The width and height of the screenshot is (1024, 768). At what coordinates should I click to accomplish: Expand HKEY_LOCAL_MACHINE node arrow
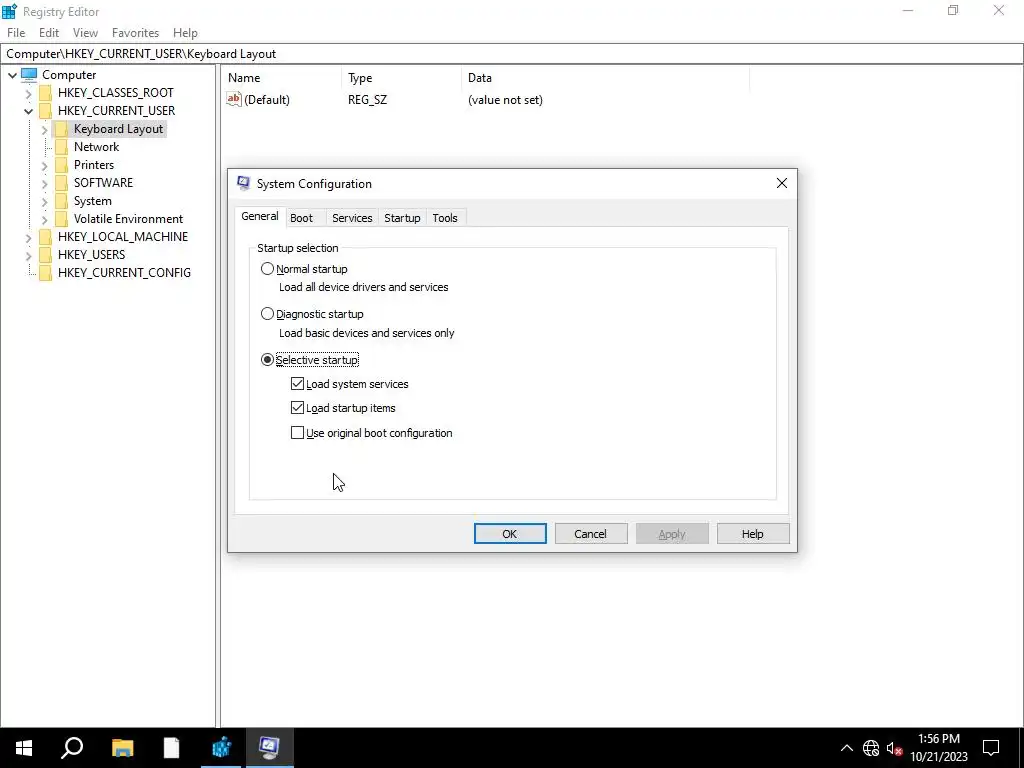coord(28,237)
